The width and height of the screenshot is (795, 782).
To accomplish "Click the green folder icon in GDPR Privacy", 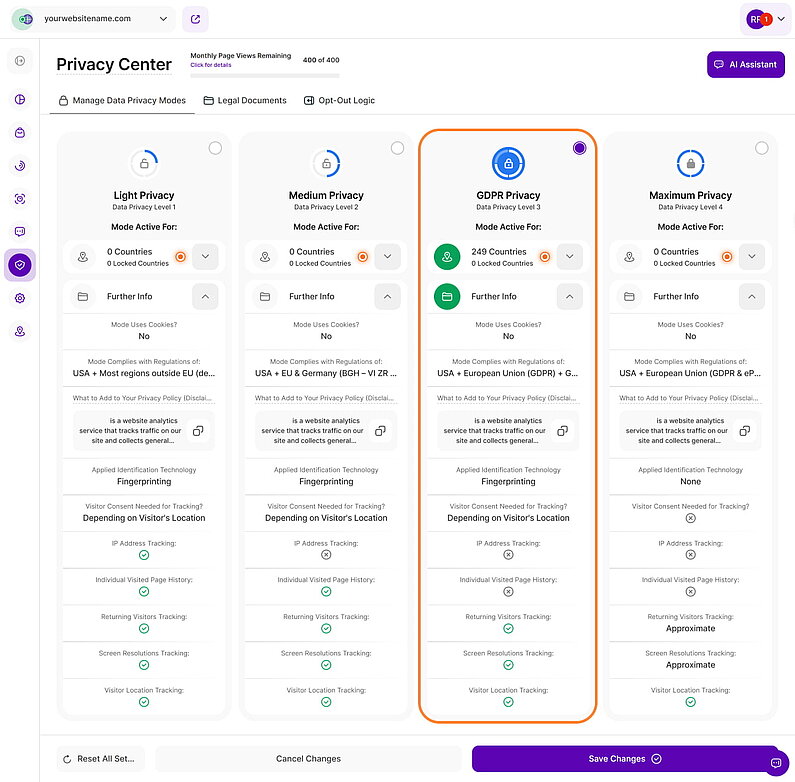I will [447, 297].
